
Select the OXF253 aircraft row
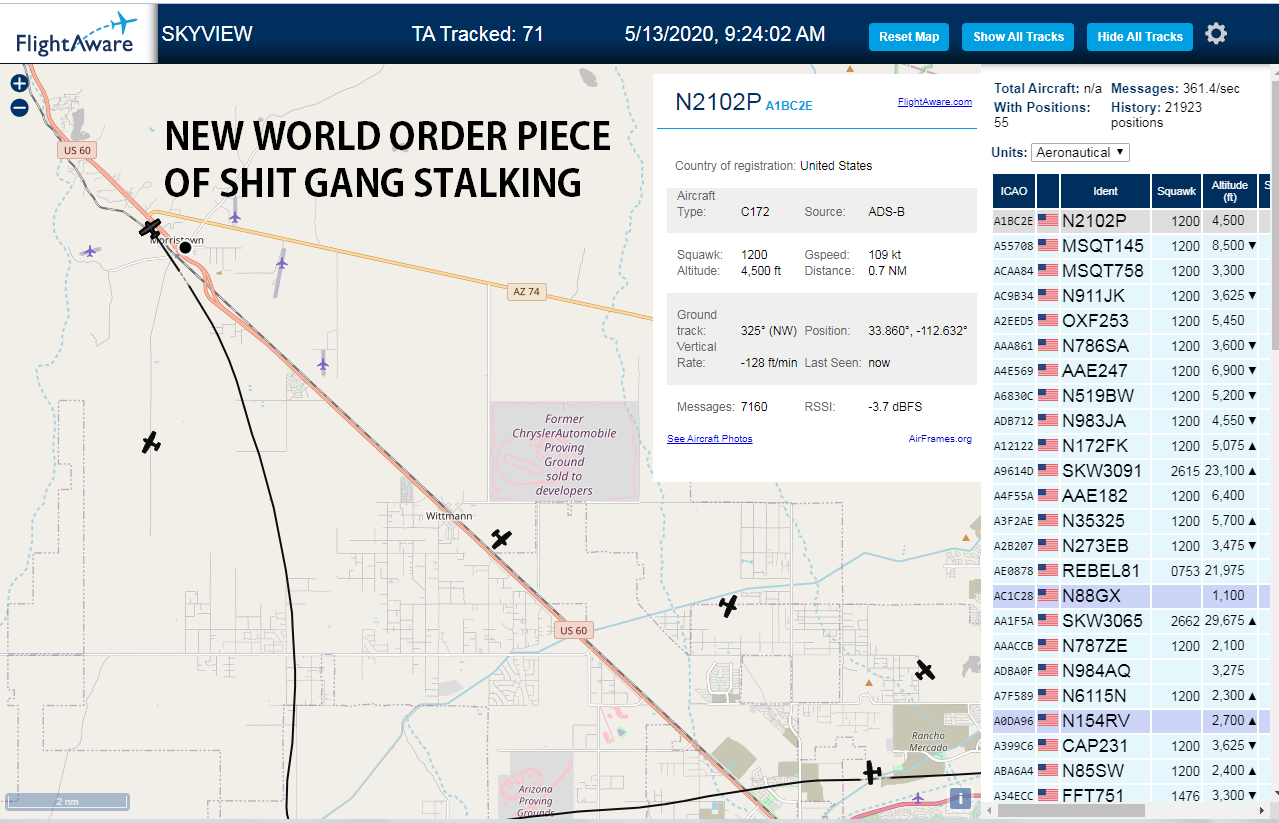[1132, 320]
